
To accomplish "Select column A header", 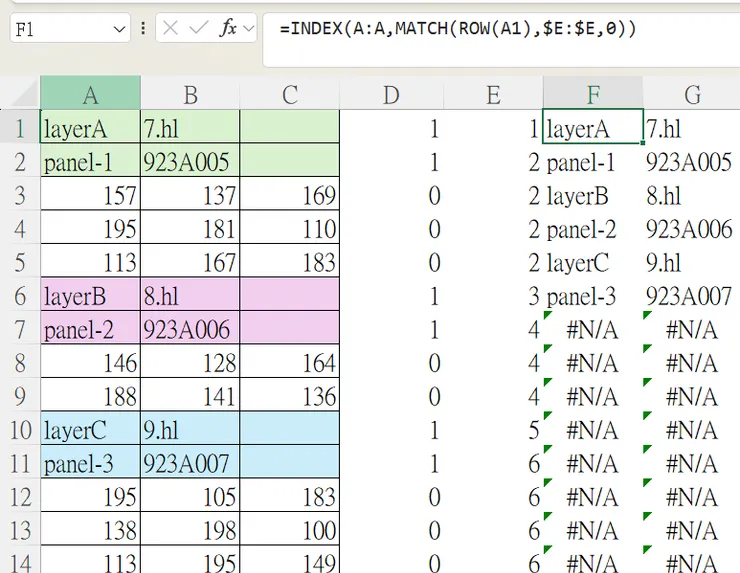I will 90,94.
